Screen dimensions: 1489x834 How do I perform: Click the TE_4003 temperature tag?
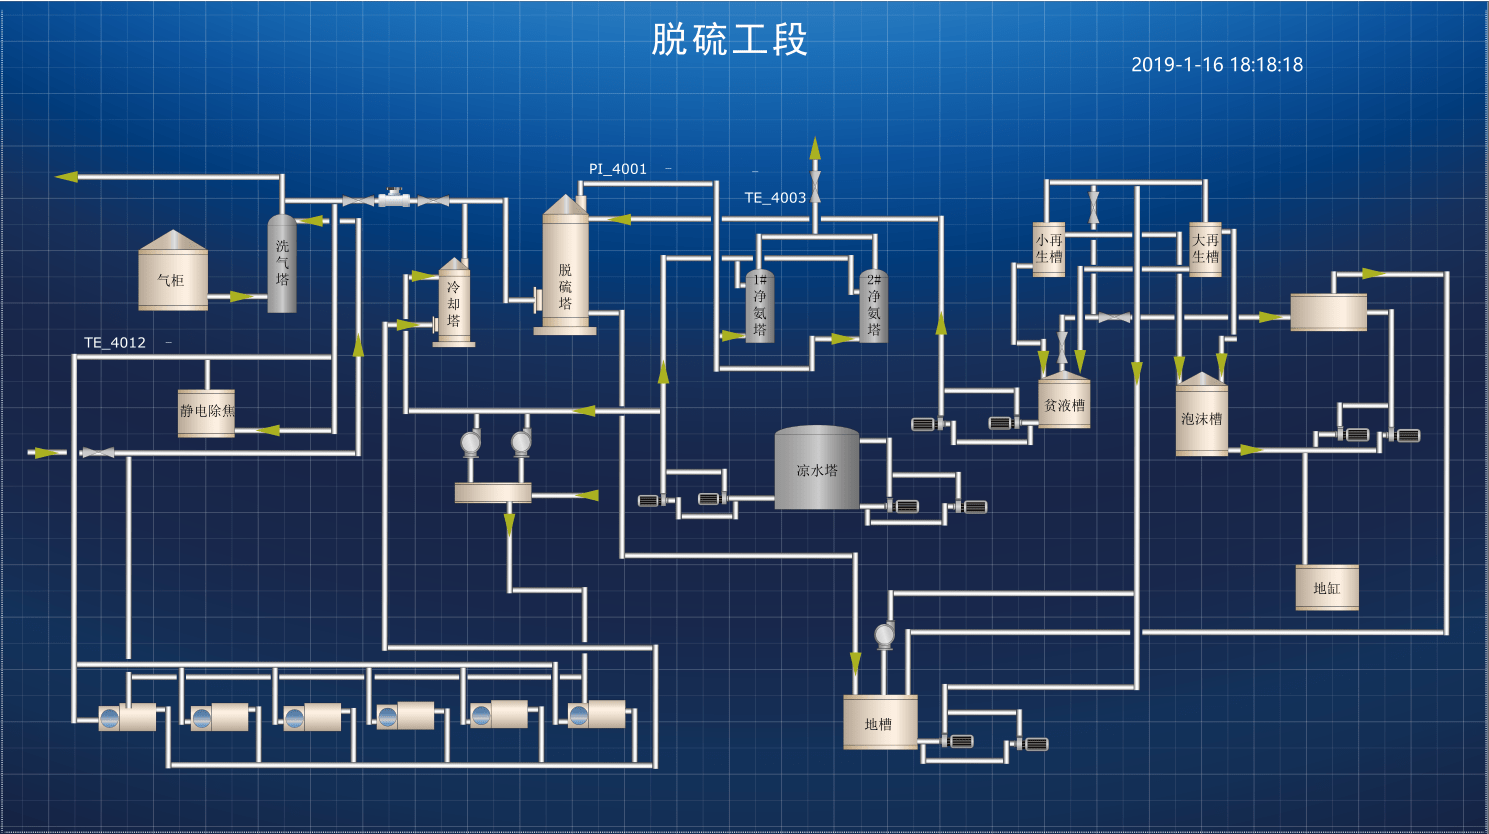pyautogui.click(x=775, y=198)
